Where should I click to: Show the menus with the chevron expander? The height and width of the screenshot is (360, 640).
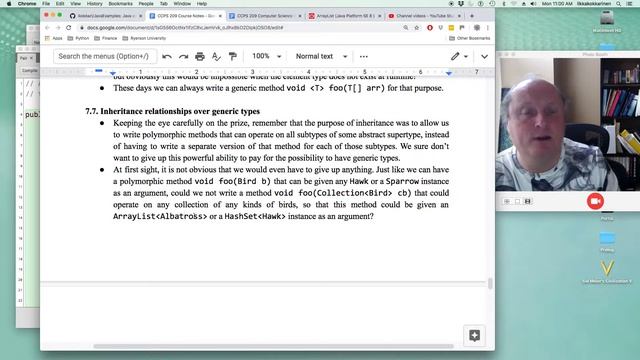[484, 56]
